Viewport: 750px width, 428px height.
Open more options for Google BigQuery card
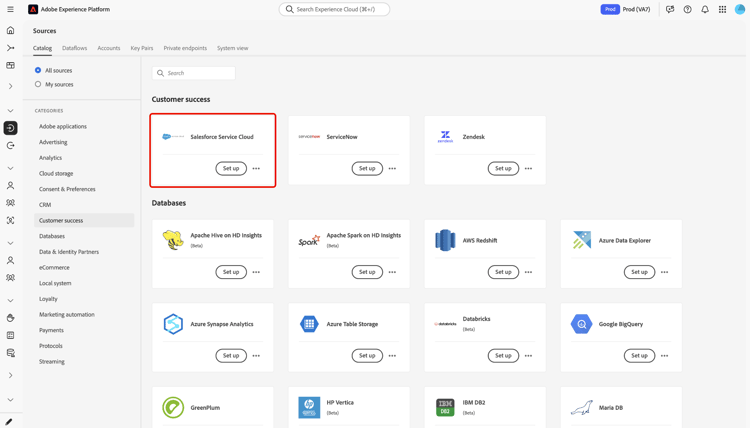click(x=664, y=356)
